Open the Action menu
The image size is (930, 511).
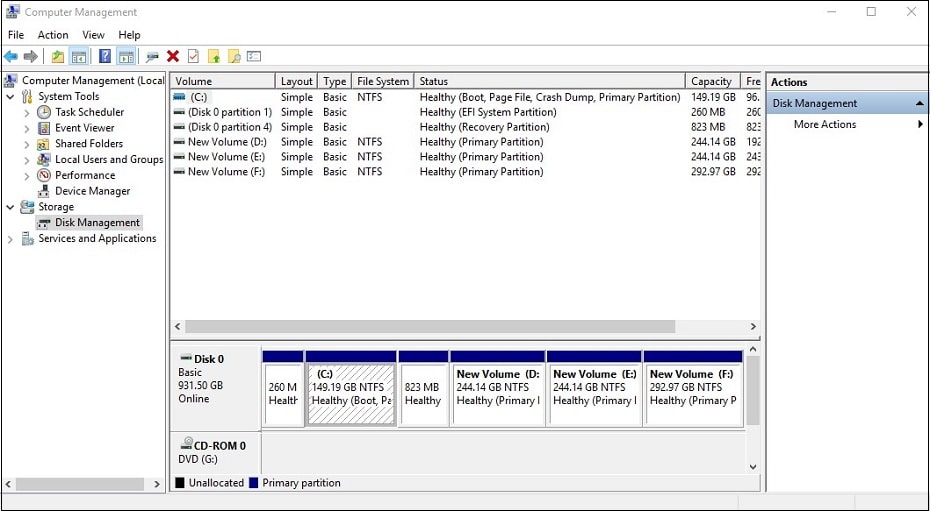53,35
